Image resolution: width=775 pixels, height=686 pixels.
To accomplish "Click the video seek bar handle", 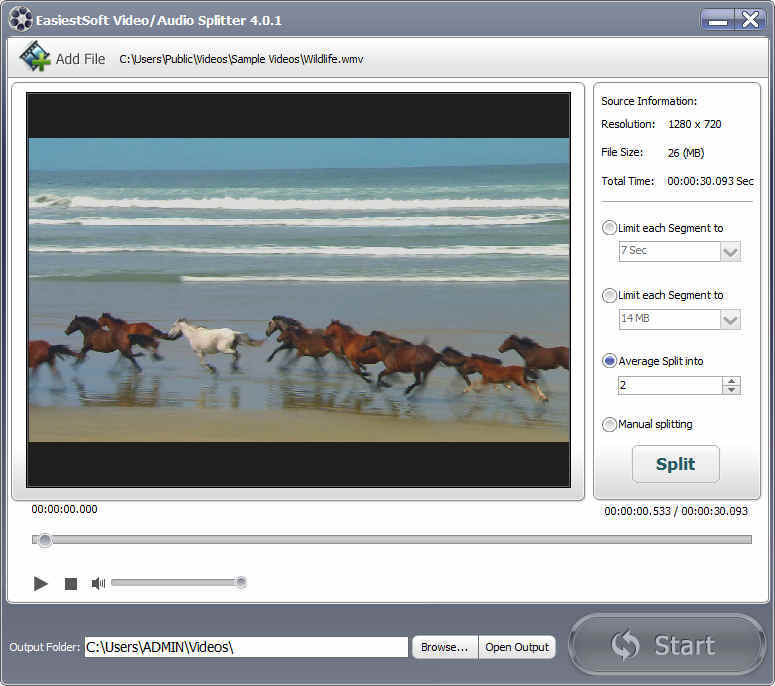I will click(44, 540).
